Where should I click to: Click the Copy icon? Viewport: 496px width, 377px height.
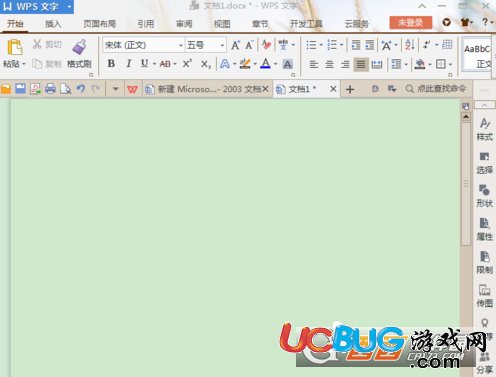pyautogui.click(x=37, y=64)
